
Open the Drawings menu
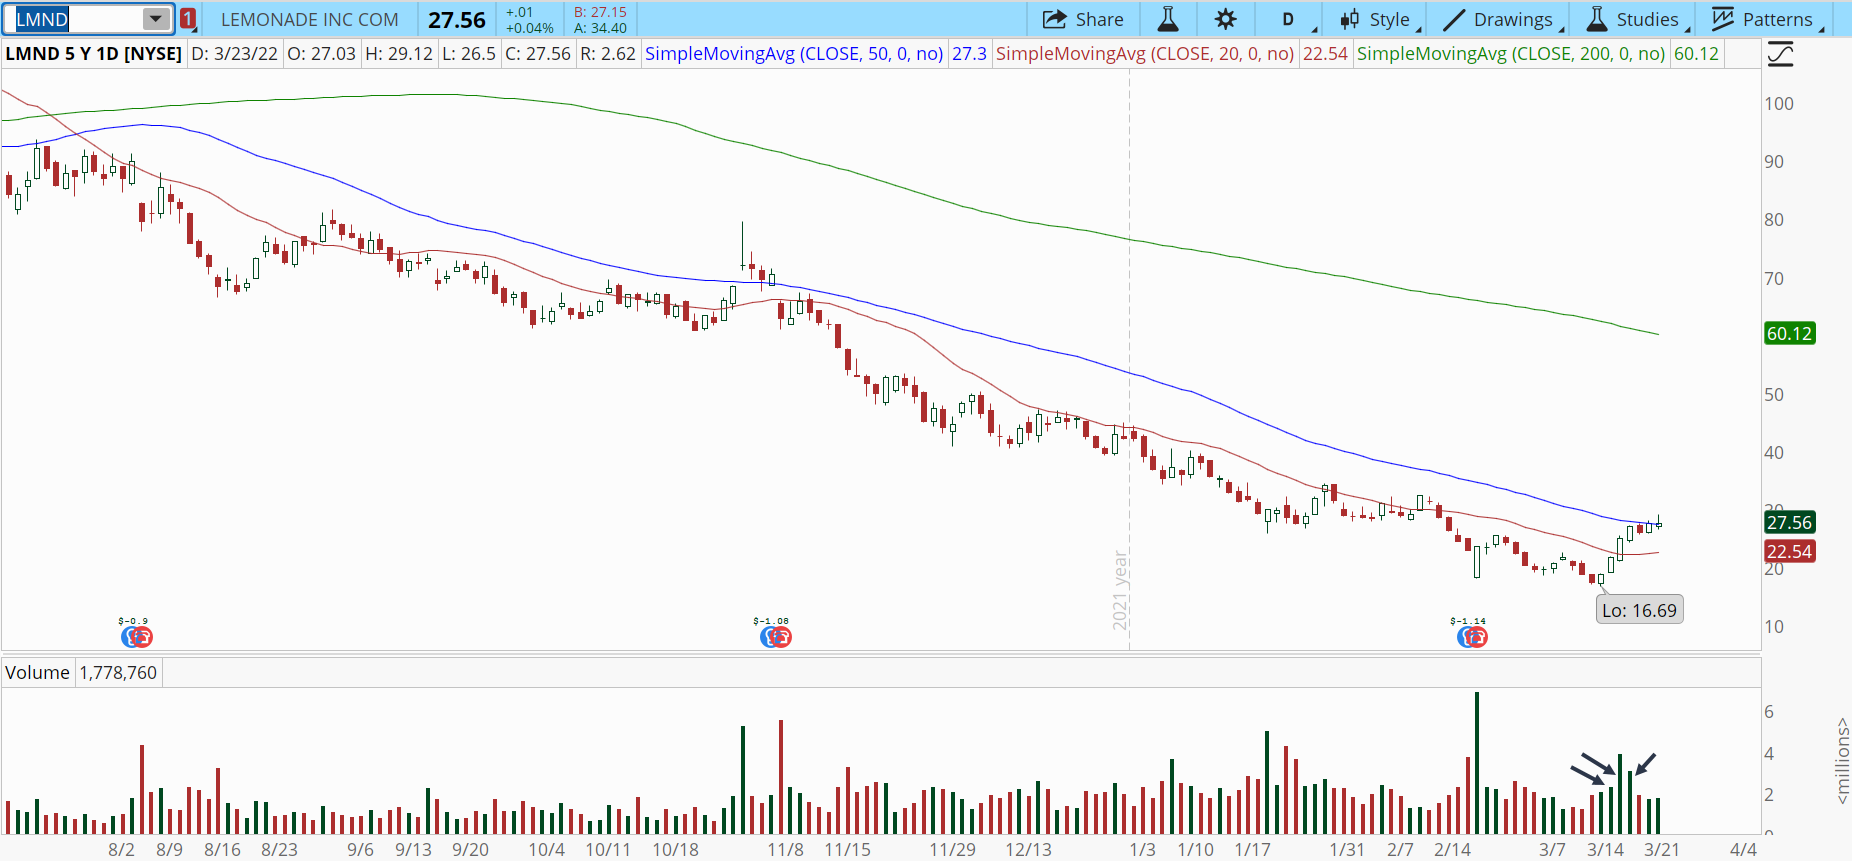1500,19
